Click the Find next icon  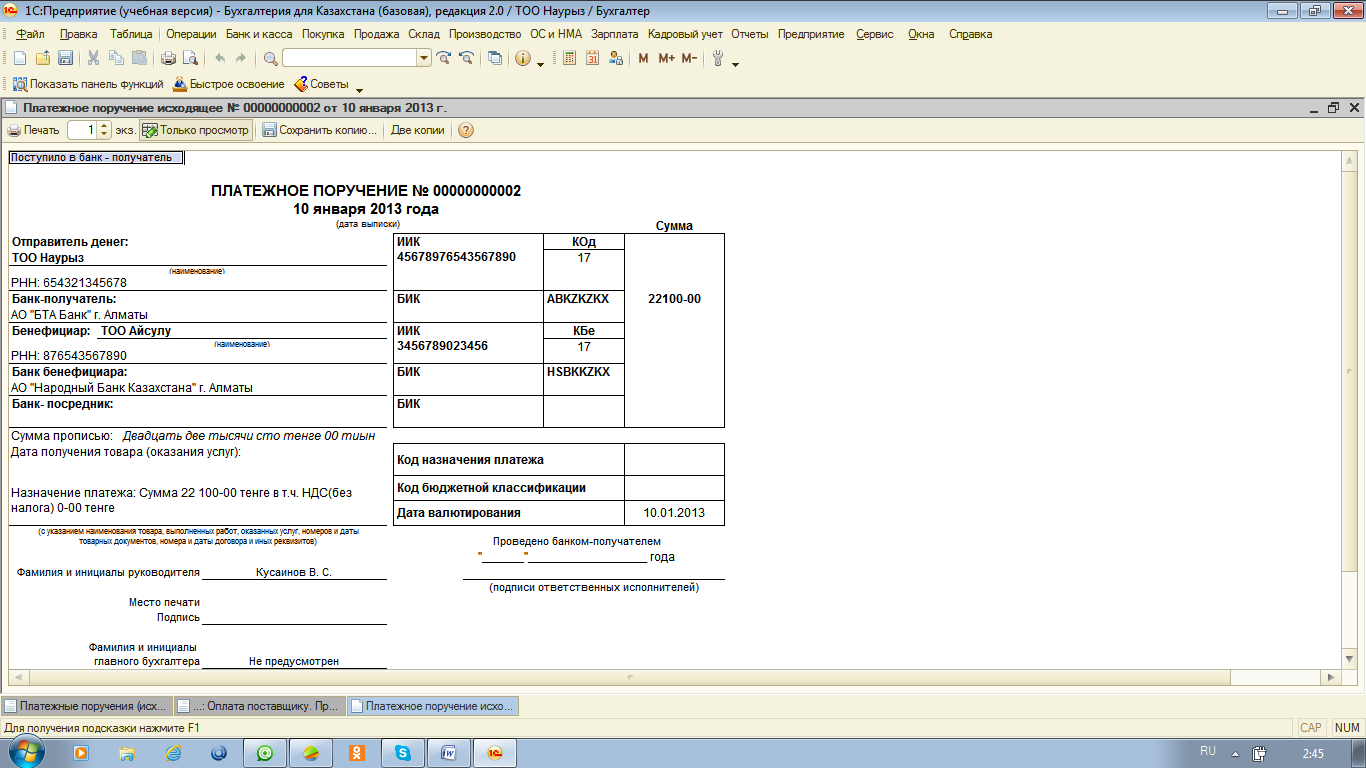click(x=444, y=58)
